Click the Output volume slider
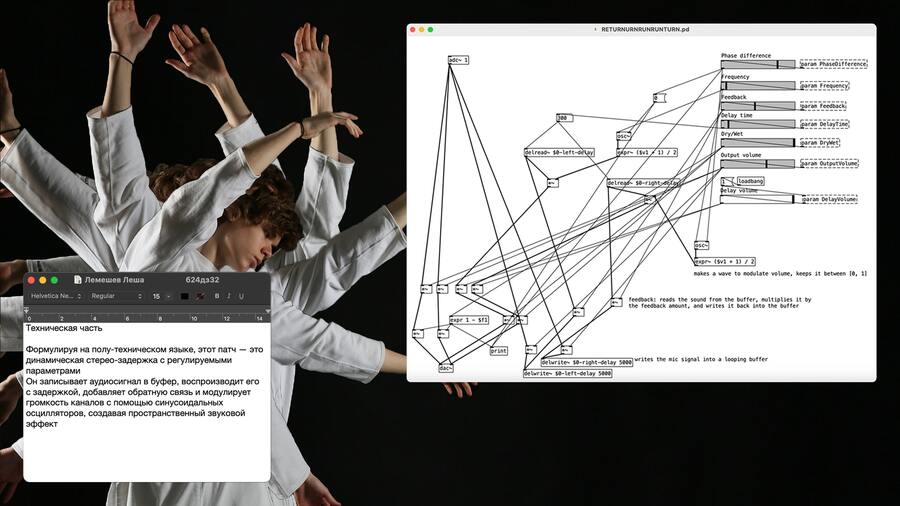Image resolution: width=900 pixels, height=506 pixels. pos(758,164)
